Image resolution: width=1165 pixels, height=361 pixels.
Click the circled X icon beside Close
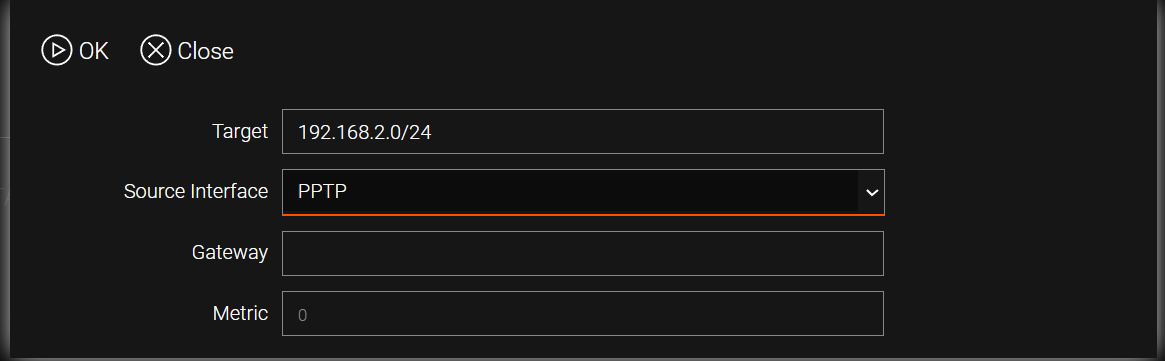click(155, 51)
